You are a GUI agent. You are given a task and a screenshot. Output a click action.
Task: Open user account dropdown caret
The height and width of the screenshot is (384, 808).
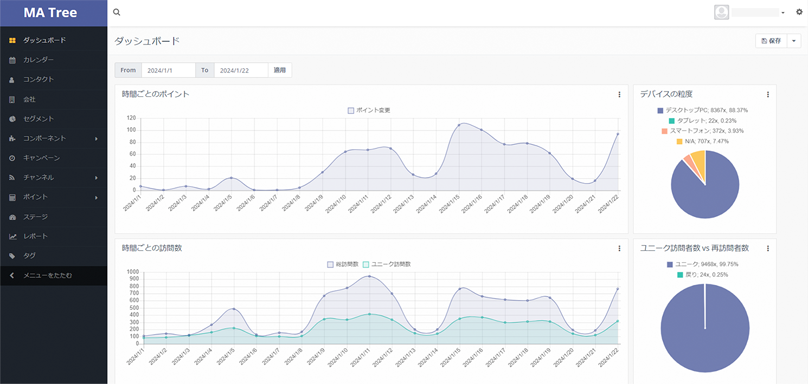783,12
